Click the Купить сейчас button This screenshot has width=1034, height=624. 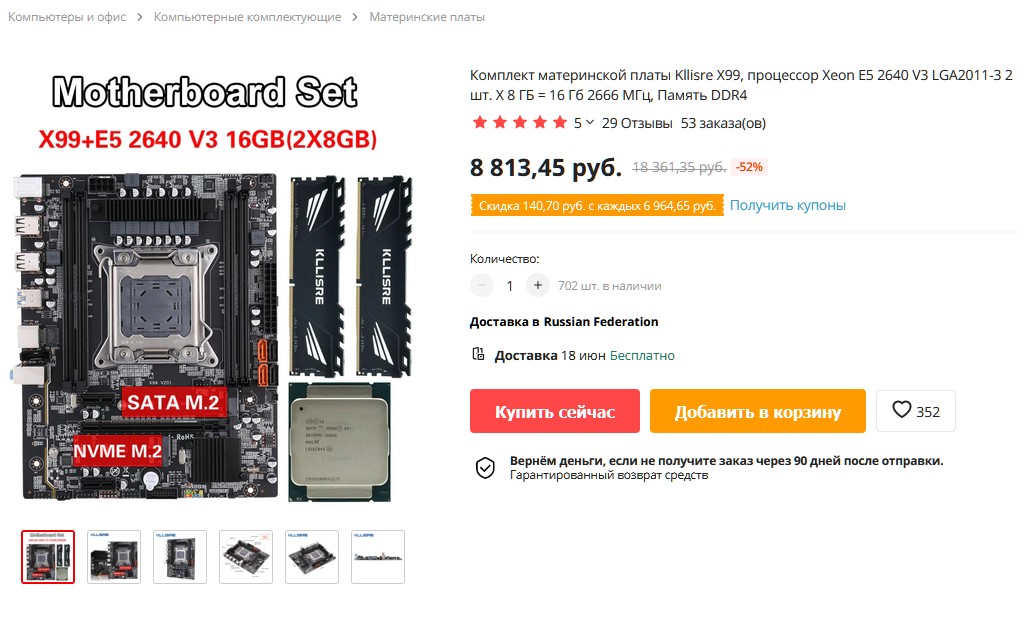pyautogui.click(x=555, y=411)
